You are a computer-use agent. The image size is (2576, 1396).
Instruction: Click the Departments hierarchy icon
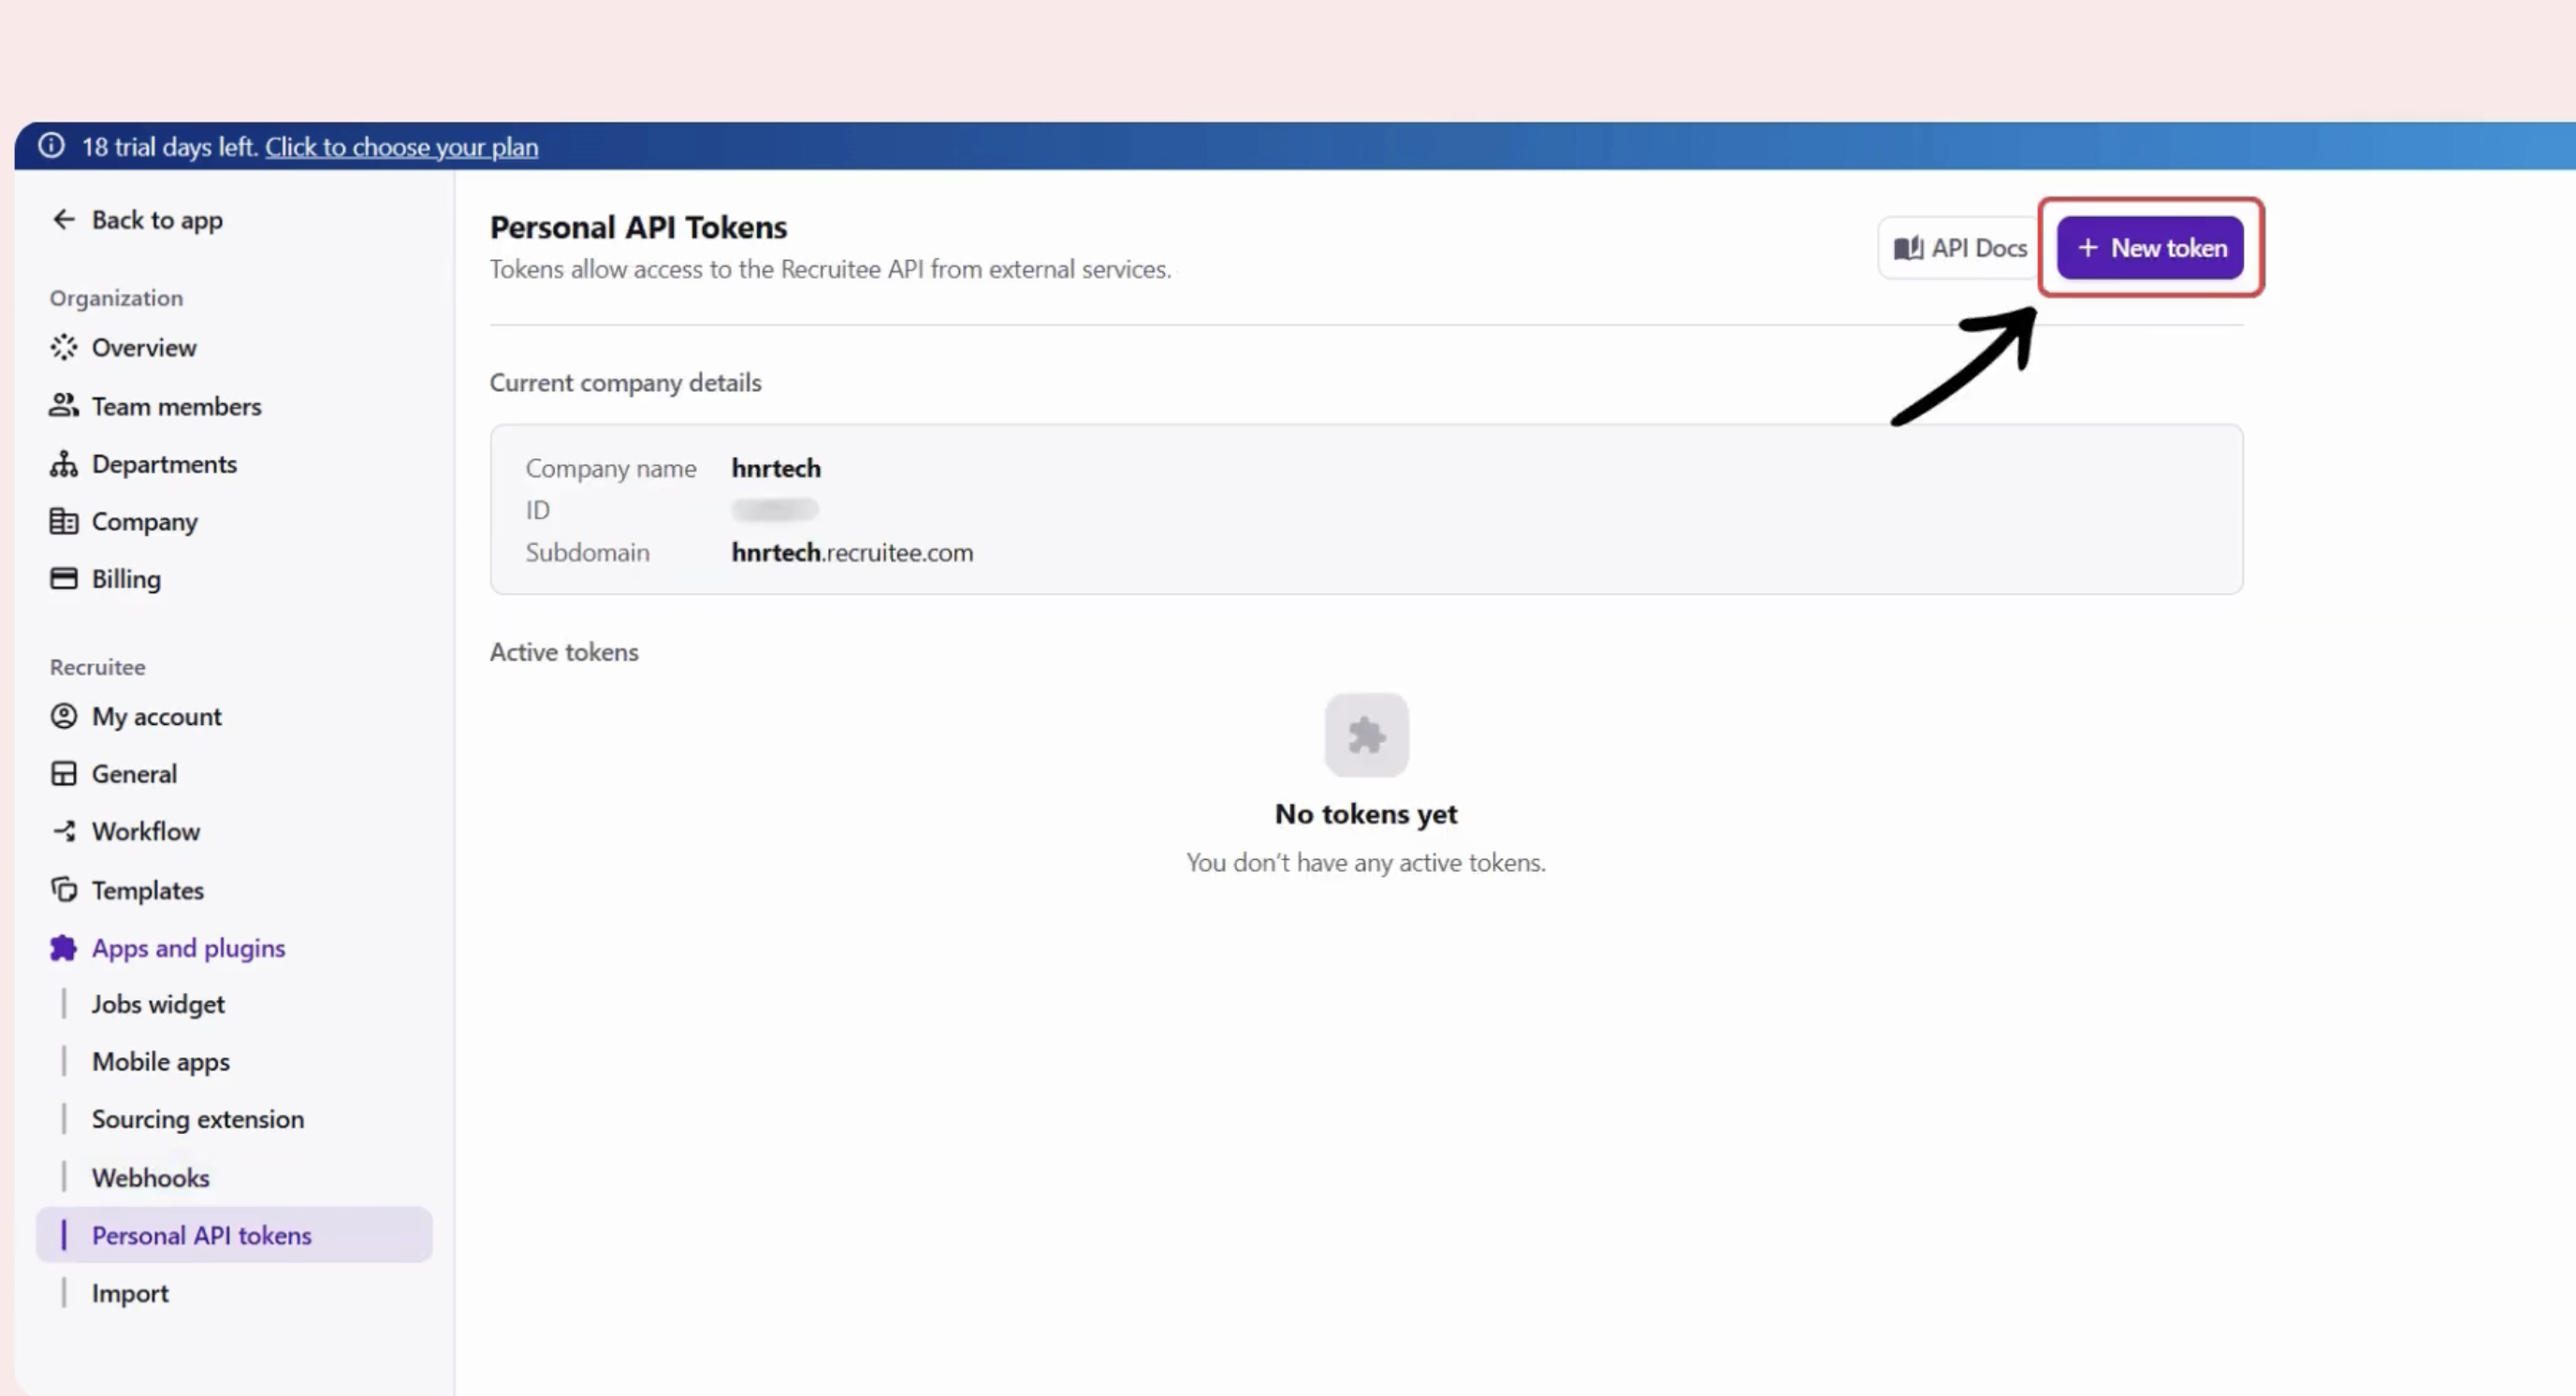coord(63,463)
